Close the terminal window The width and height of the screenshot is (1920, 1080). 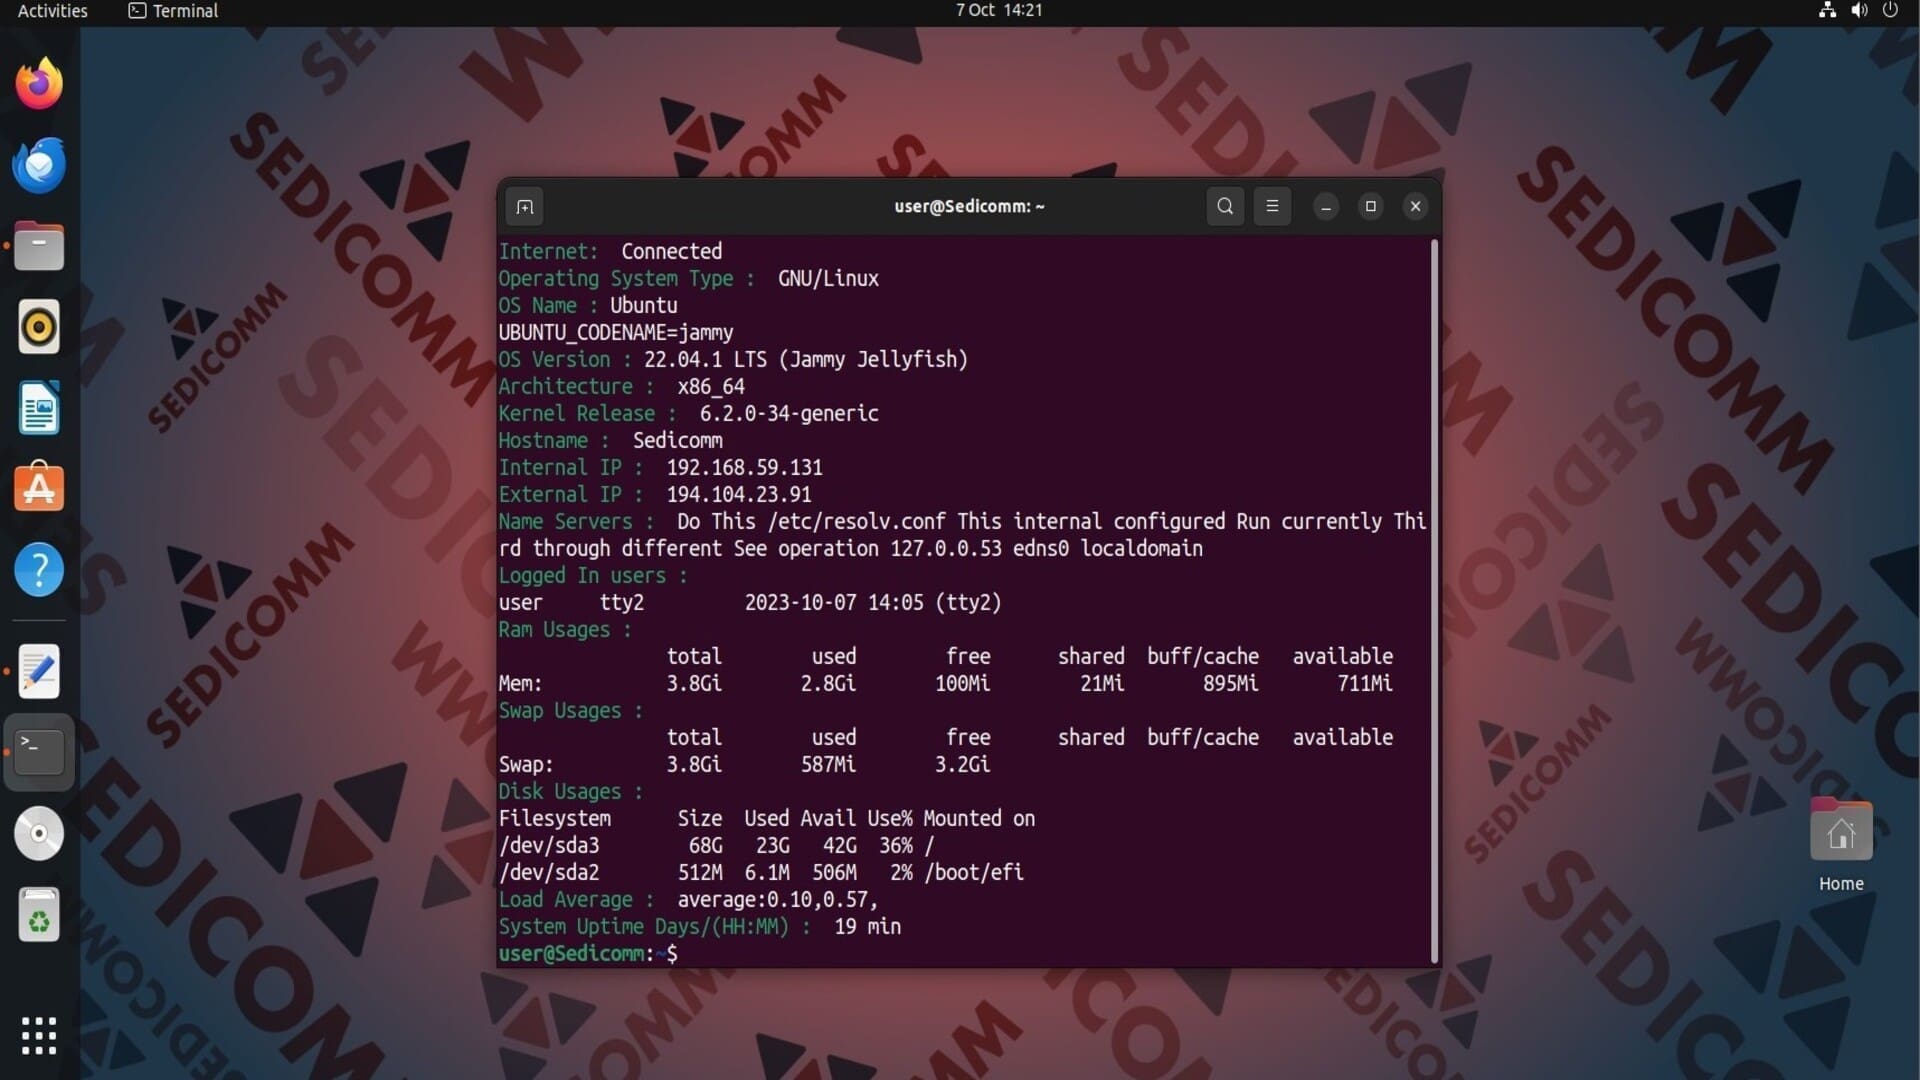pyautogui.click(x=1415, y=206)
